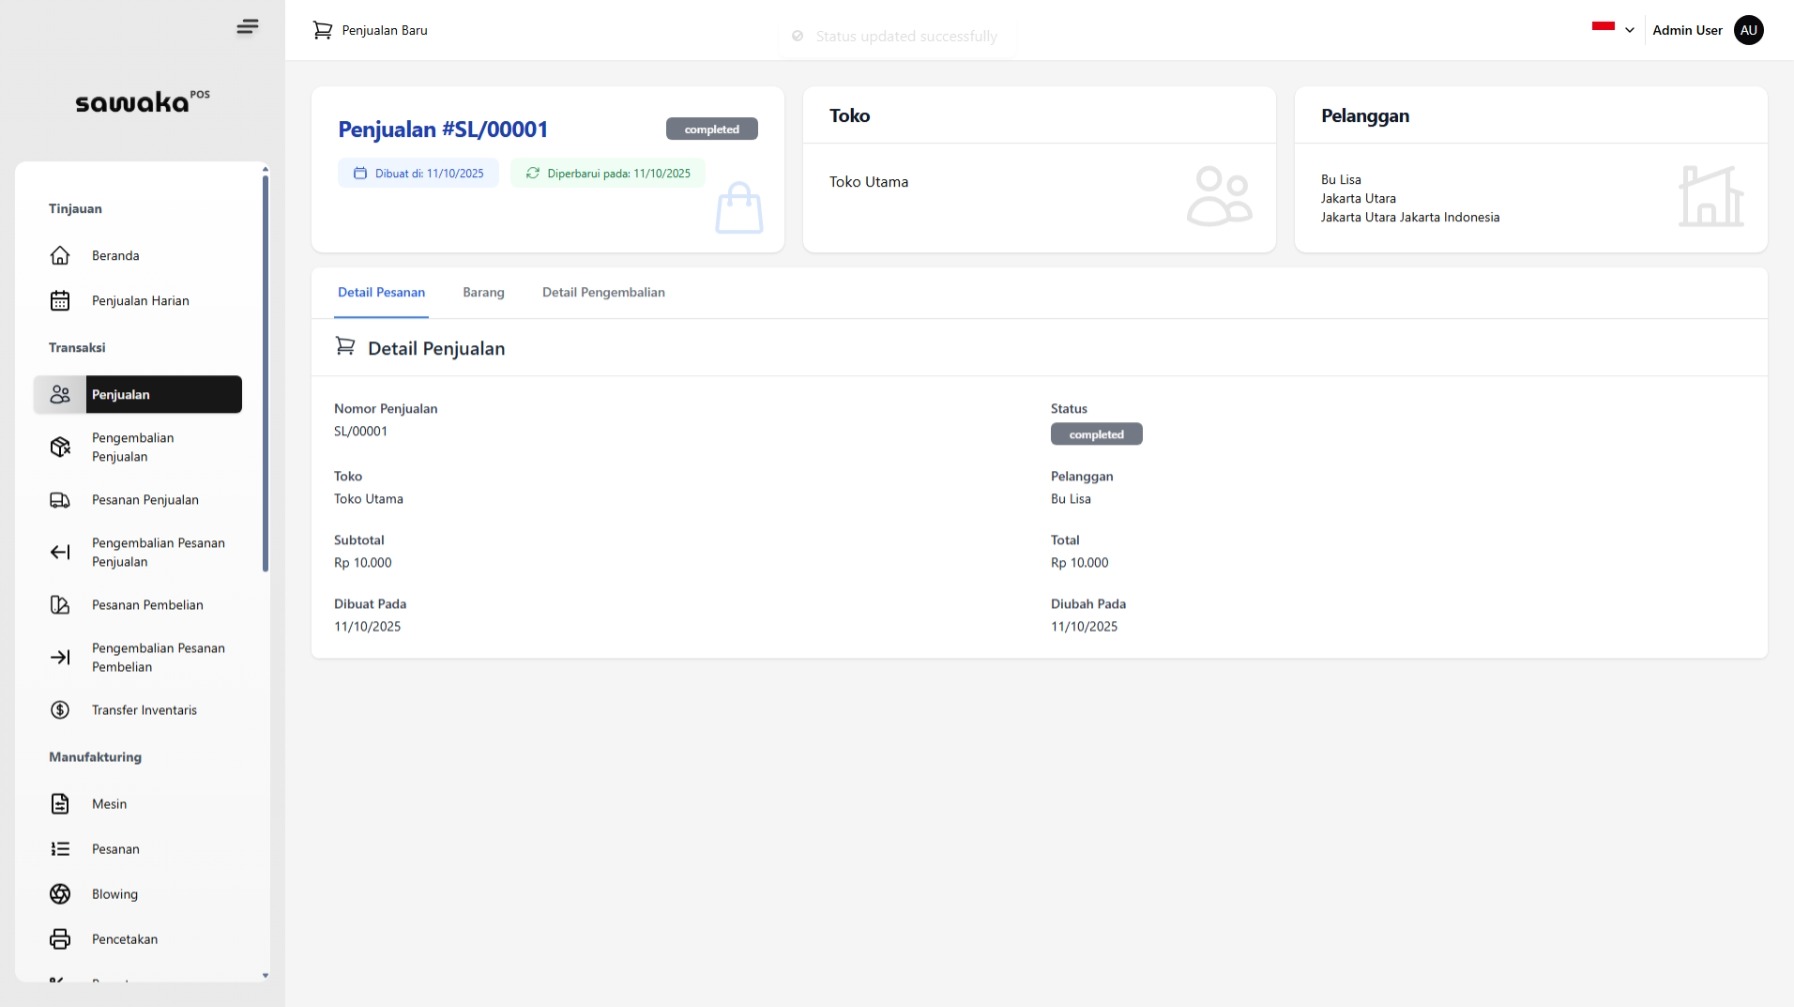Open the language flag dropdown
1794x1007 pixels.
tap(1612, 29)
